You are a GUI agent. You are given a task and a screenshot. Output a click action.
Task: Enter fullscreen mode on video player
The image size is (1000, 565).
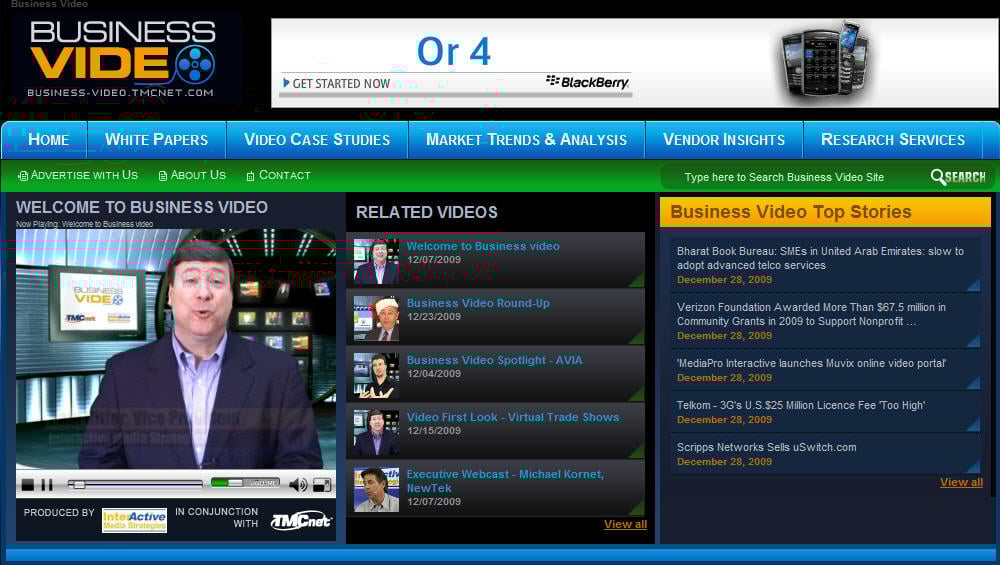pos(322,485)
